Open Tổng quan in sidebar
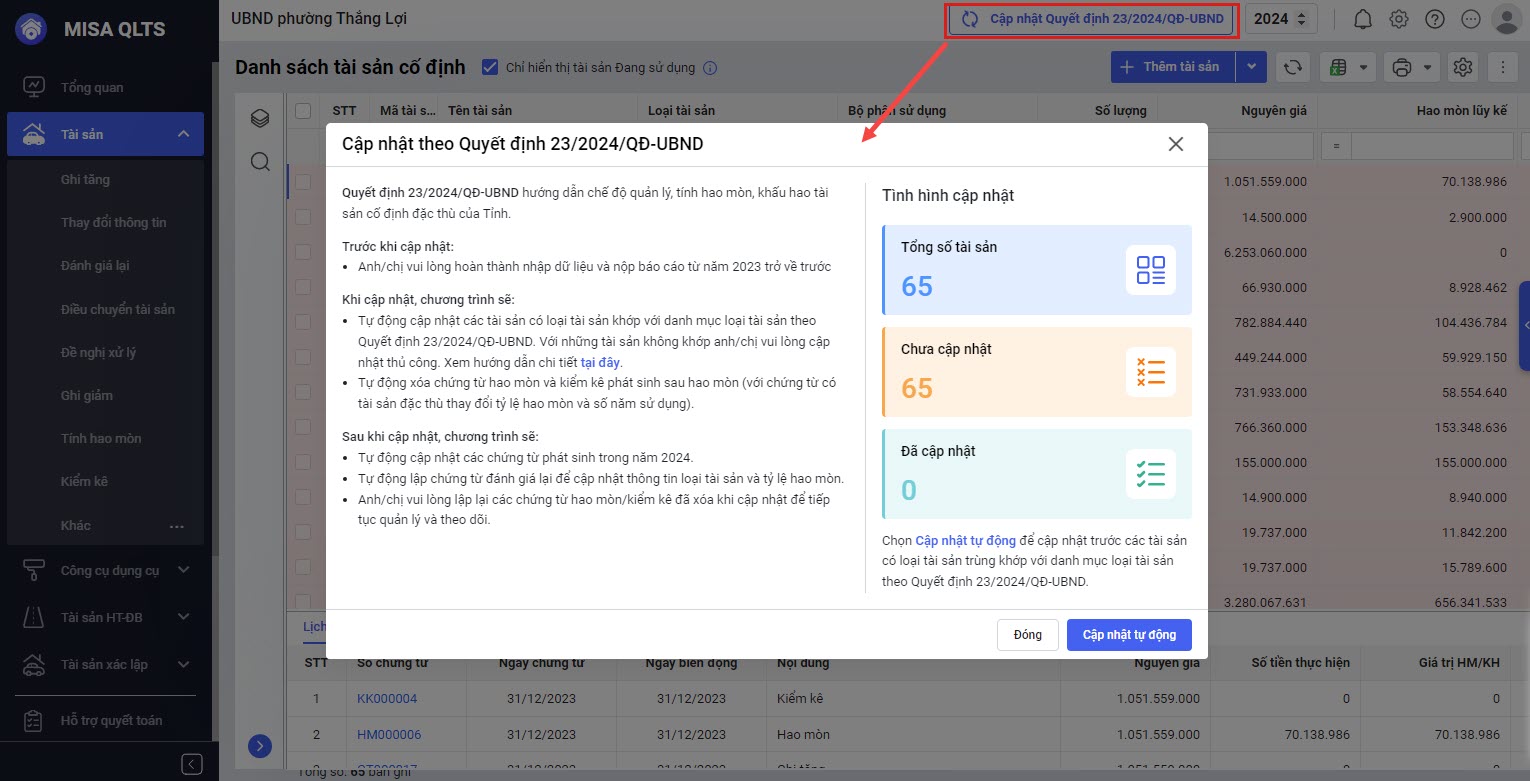Viewport: 1530px width, 781px height. (92, 87)
